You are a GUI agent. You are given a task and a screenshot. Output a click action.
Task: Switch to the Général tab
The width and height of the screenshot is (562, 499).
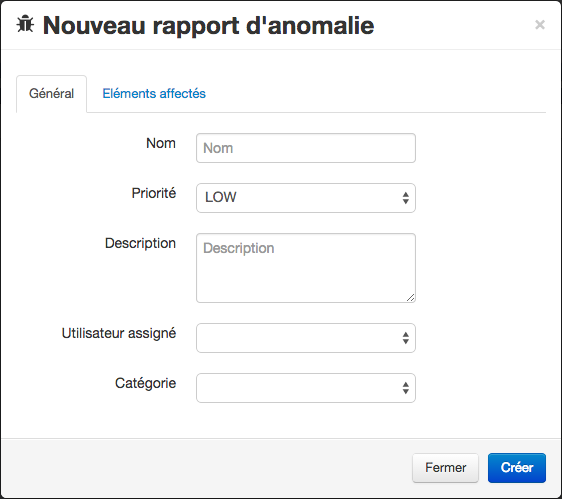[51, 94]
